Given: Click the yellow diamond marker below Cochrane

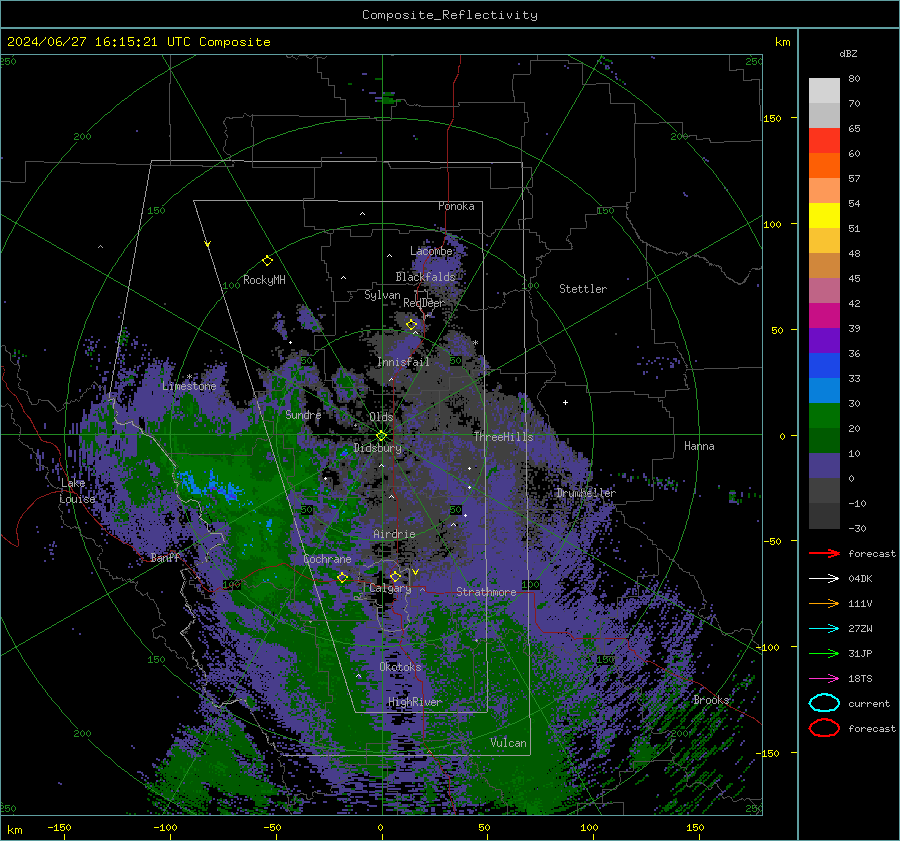Looking at the screenshot, I should point(342,577).
